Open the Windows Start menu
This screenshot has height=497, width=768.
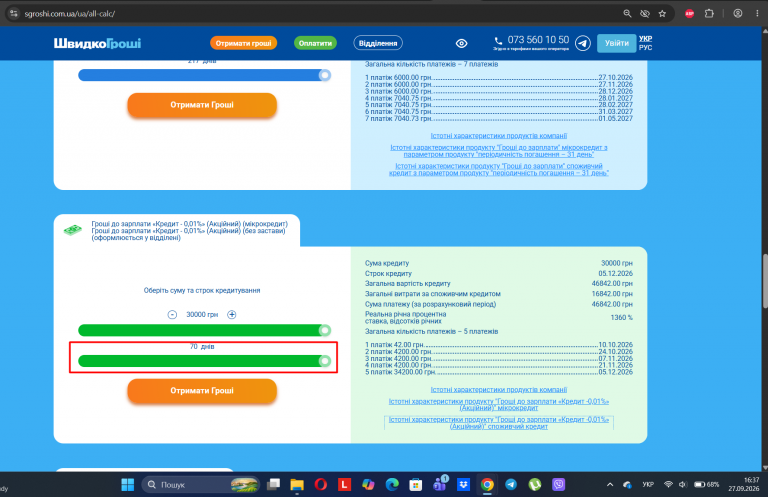pos(127,485)
